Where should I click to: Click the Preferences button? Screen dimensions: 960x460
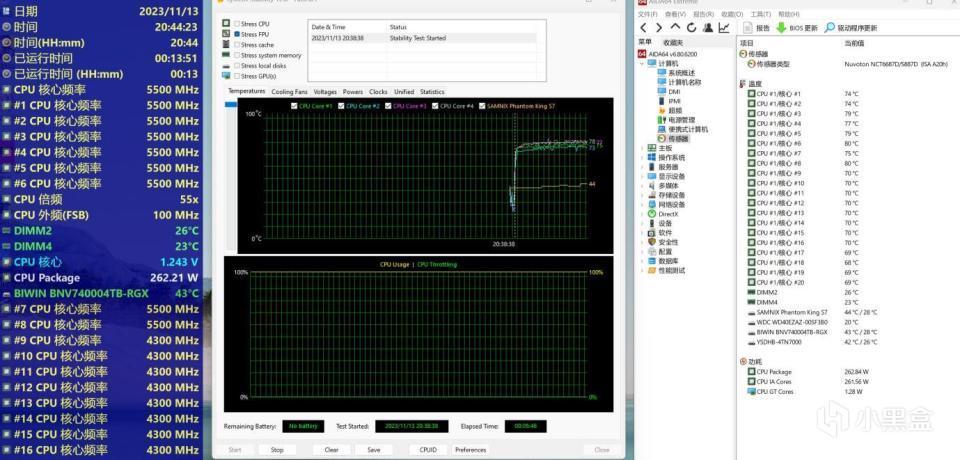point(470,450)
